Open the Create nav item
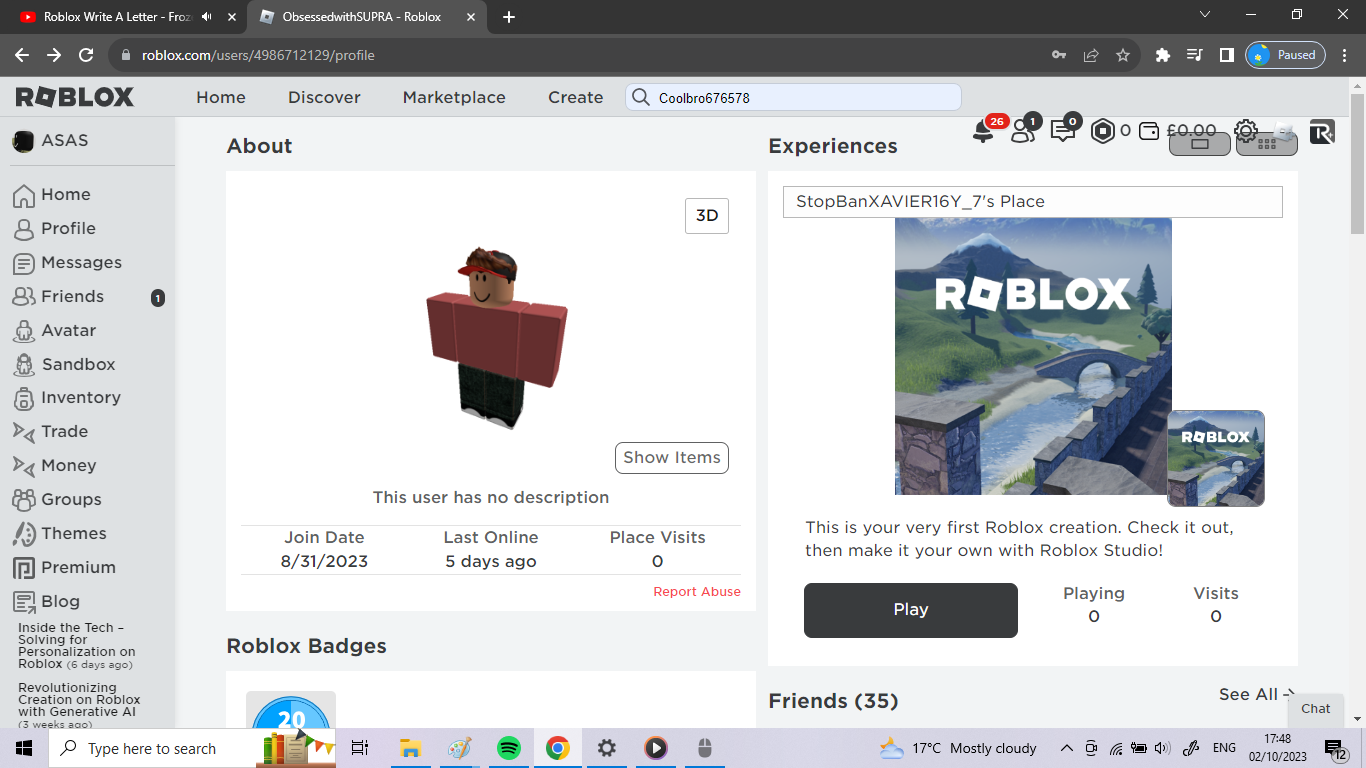This screenshot has height=768, width=1366. click(x=576, y=97)
